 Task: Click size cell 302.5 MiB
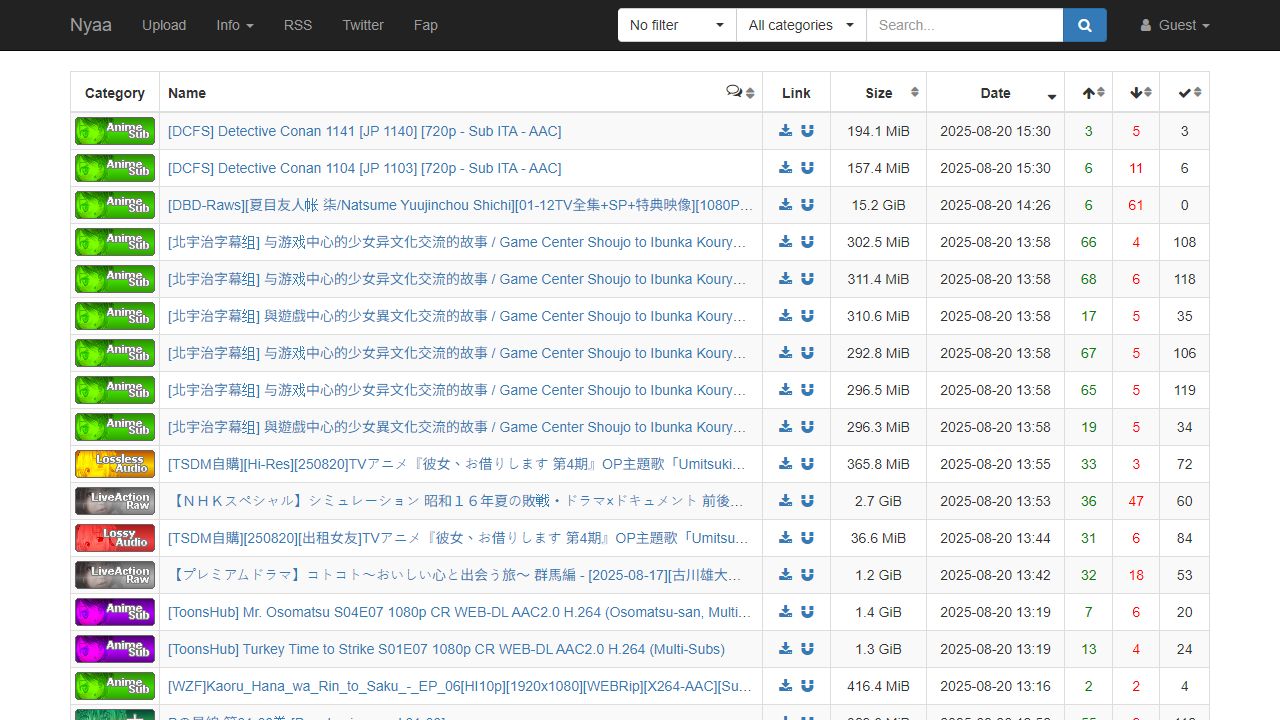(x=878, y=242)
